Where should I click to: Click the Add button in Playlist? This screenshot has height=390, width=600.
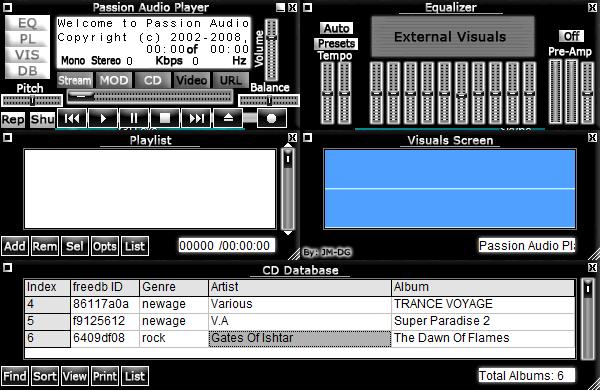15,246
